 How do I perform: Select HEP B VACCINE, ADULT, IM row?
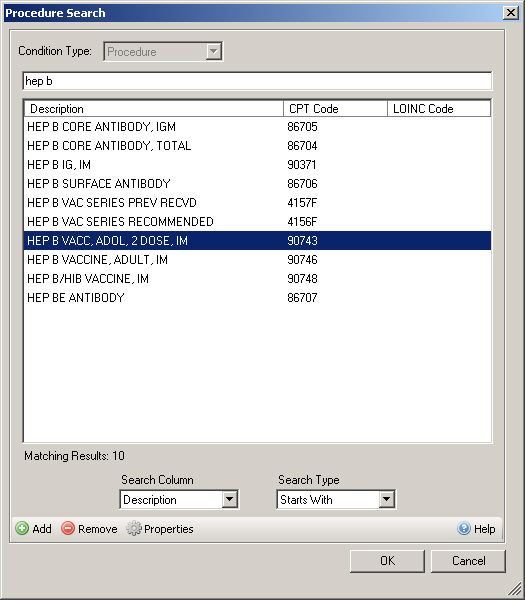coord(257,260)
